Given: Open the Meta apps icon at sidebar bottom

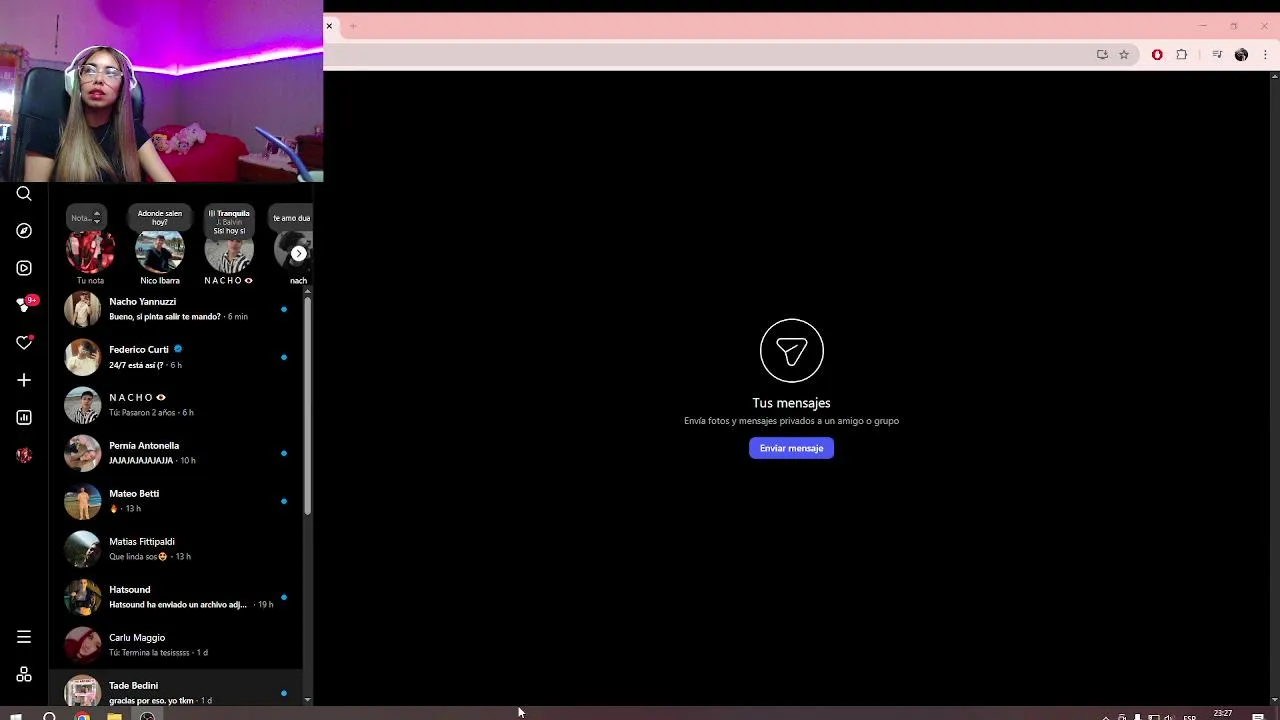Looking at the screenshot, I should [x=24, y=675].
